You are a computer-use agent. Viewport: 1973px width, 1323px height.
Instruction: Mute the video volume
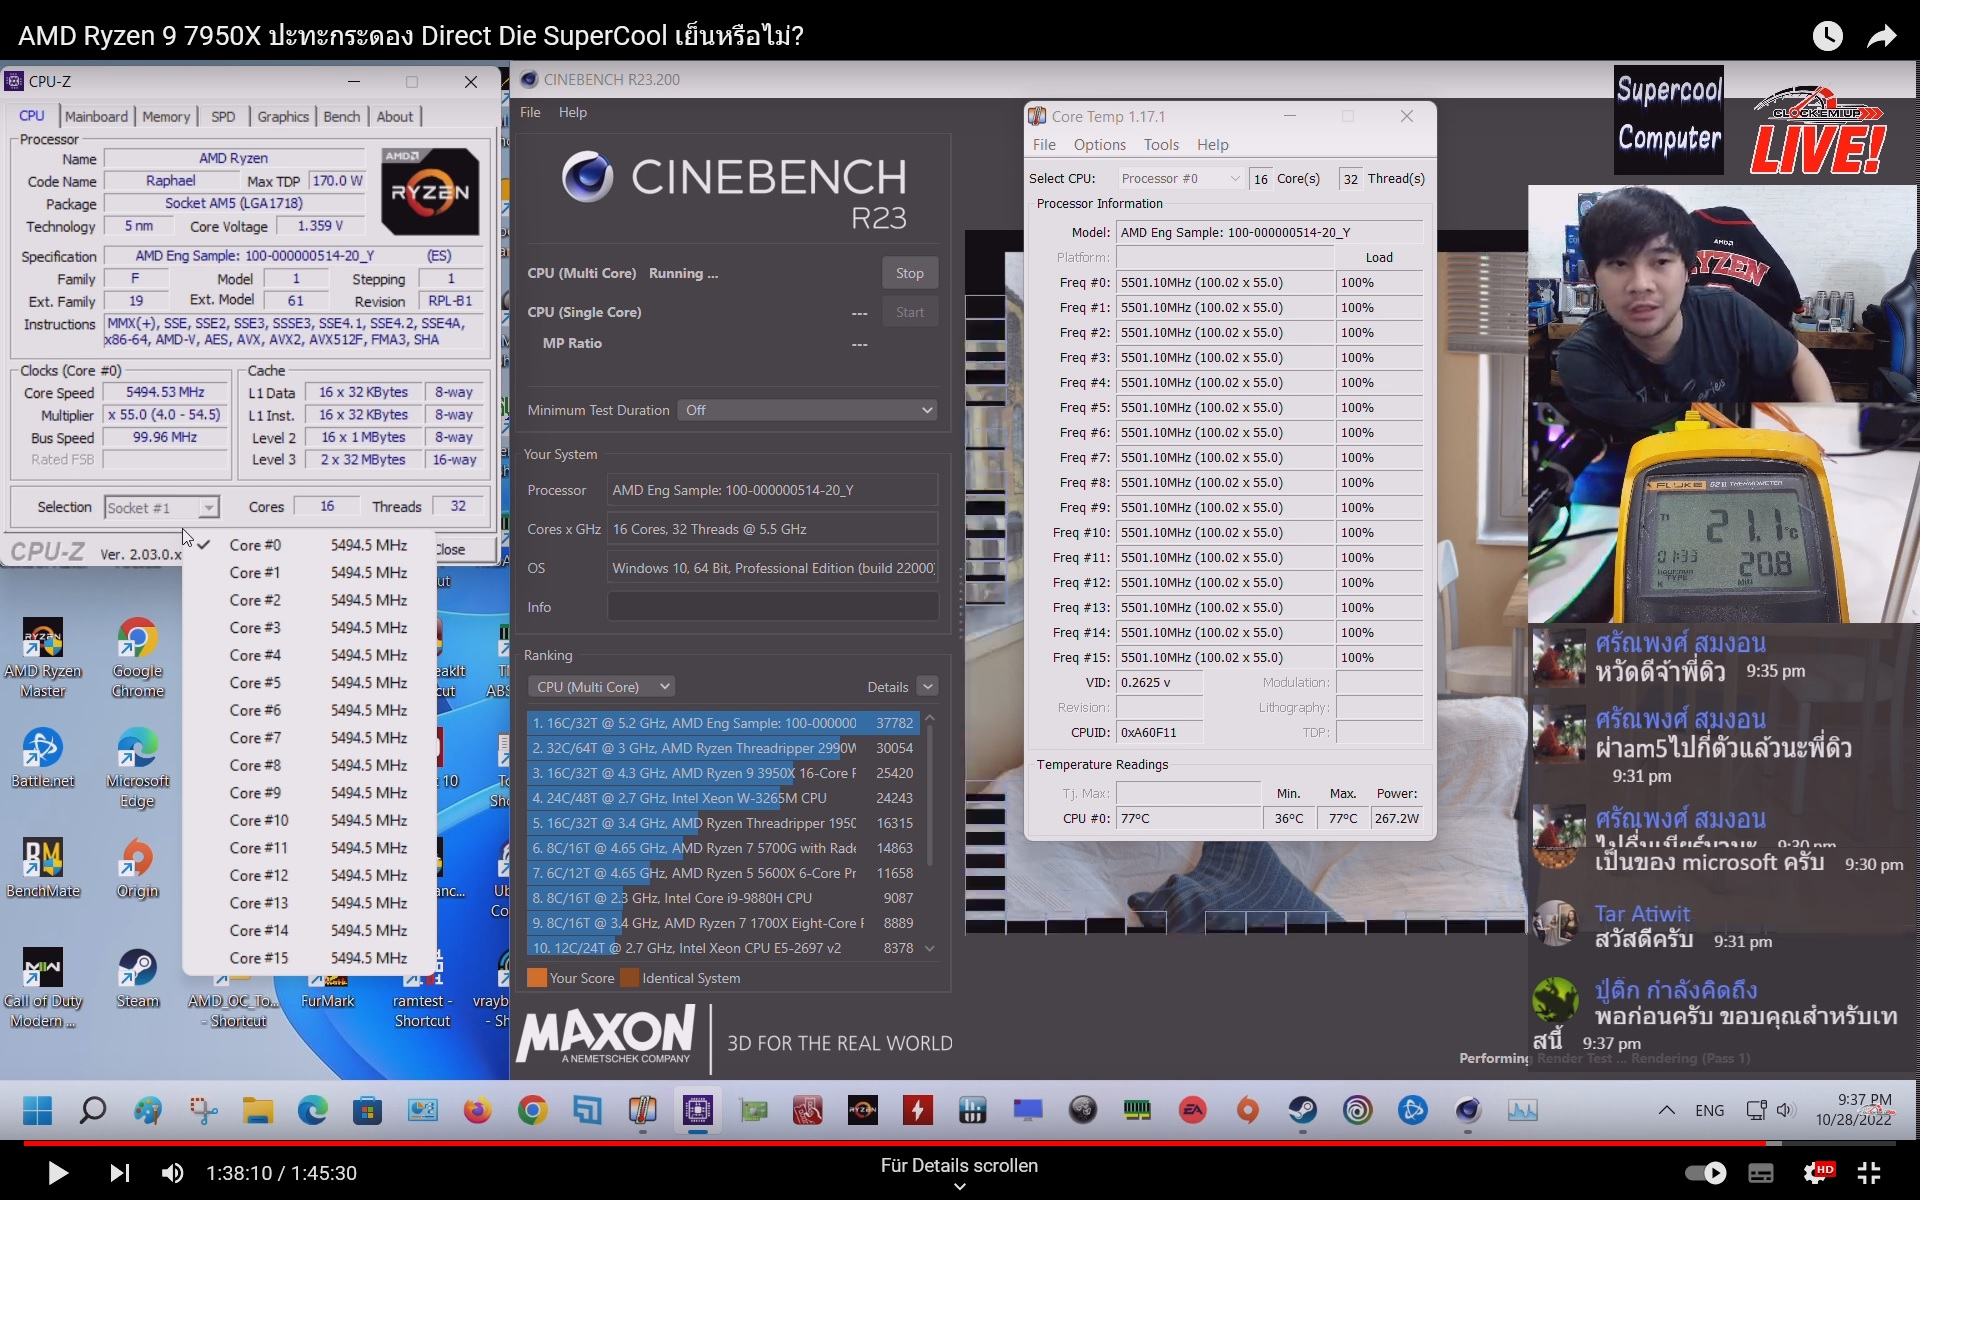(x=173, y=1173)
